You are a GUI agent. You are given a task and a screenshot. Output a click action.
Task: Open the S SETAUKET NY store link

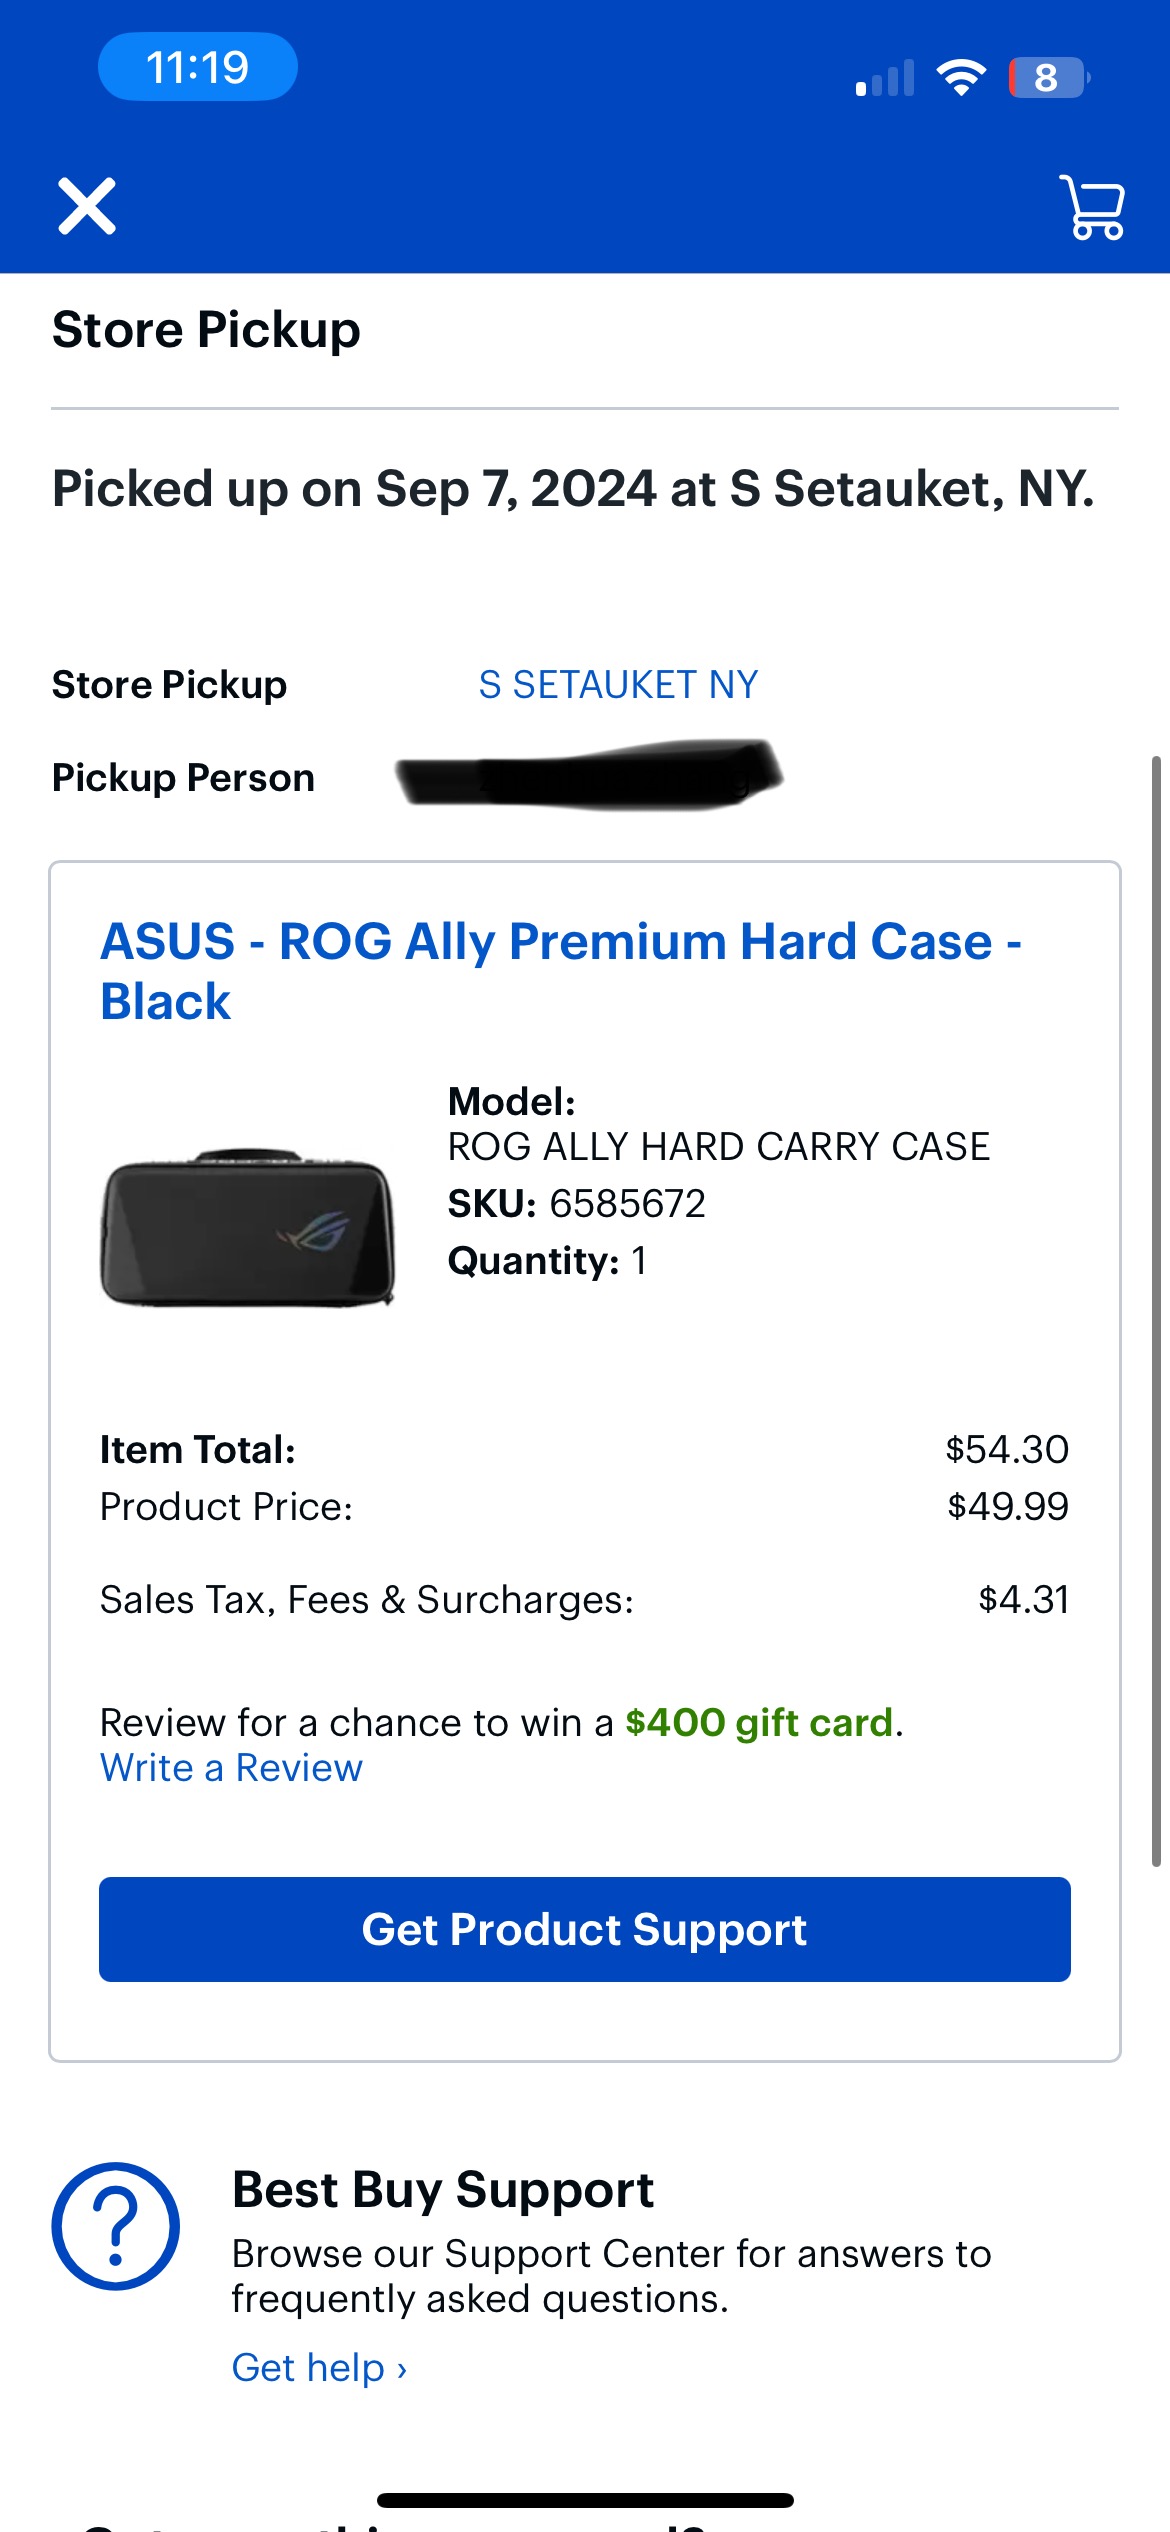coord(618,685)
